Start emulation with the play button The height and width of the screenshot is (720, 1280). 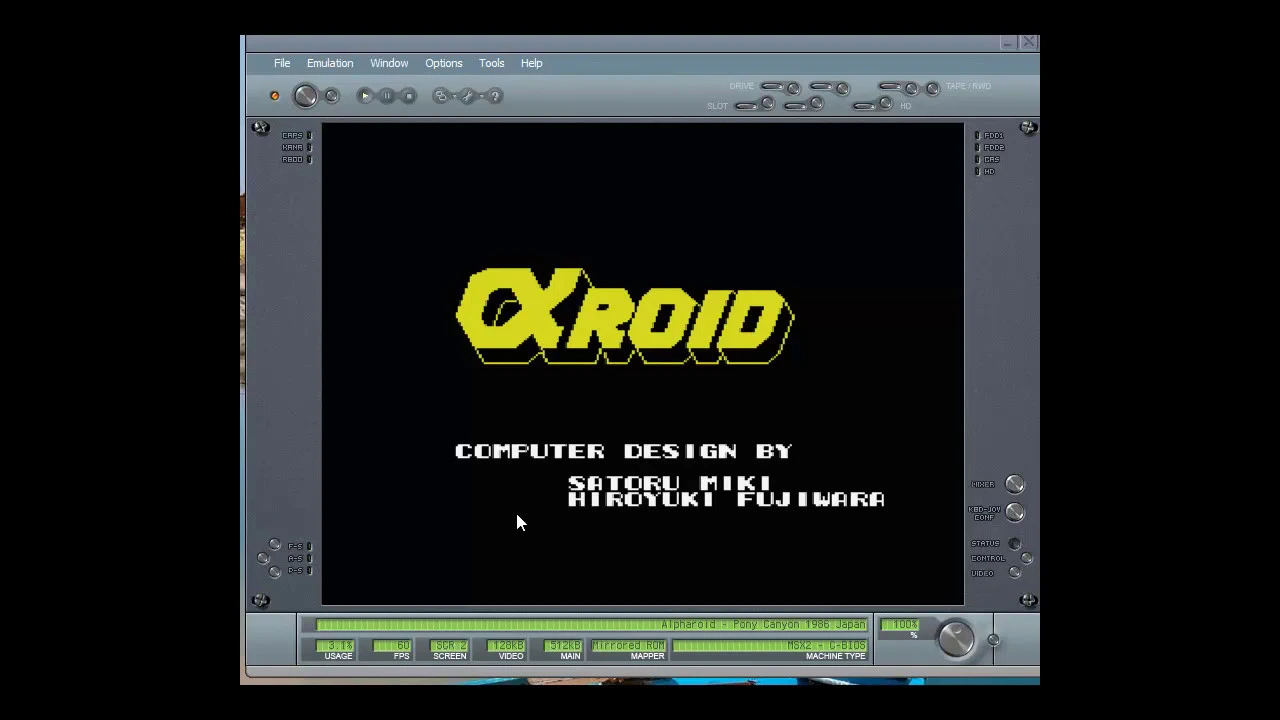365,96
